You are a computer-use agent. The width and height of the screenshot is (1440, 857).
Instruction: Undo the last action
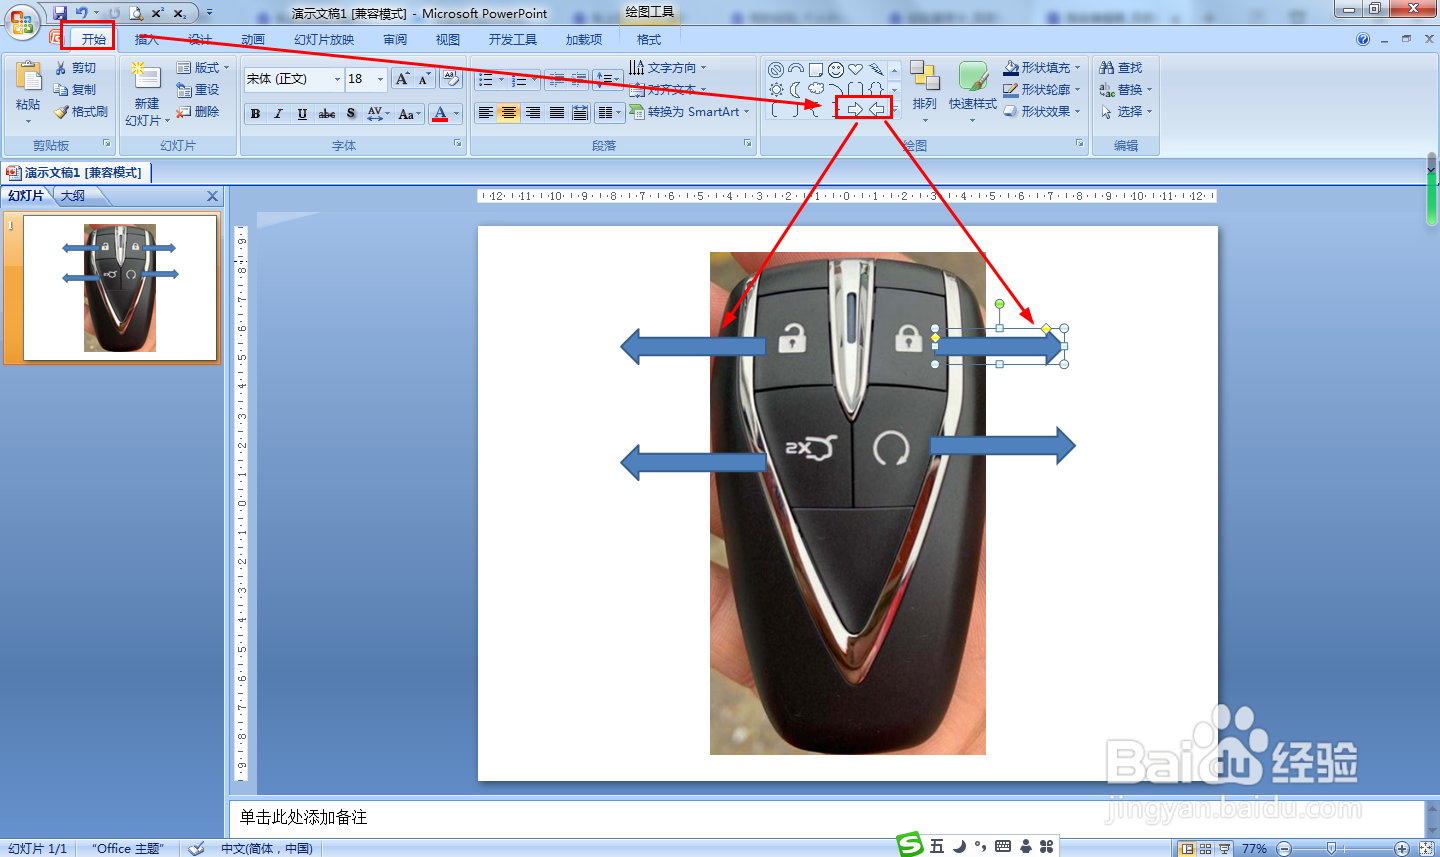82,13
